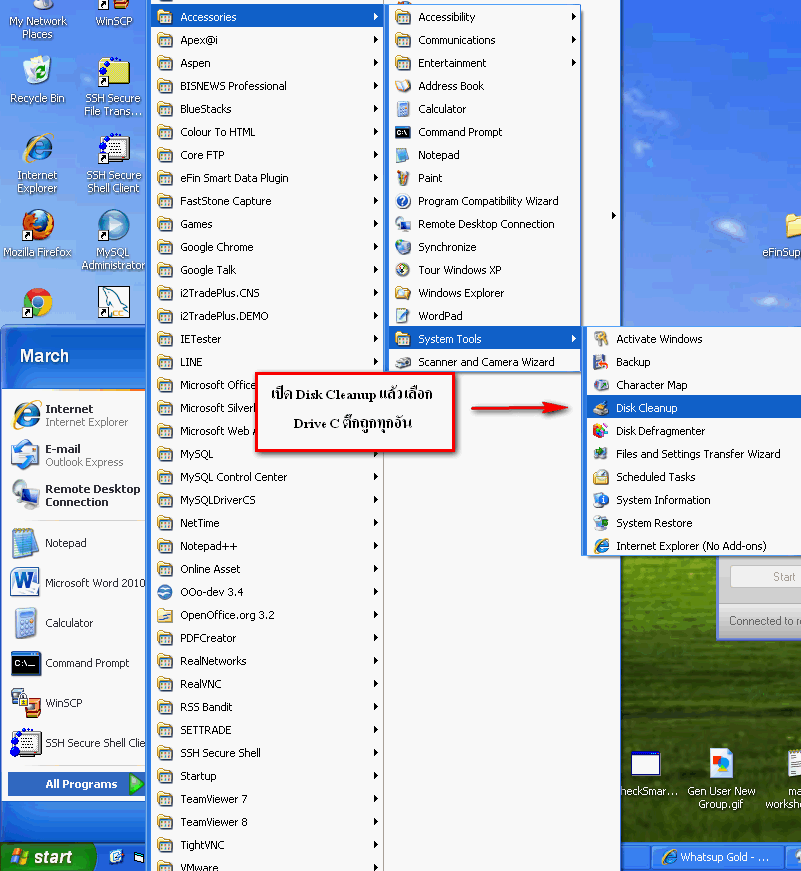801x871 pixels.
Task: Open the Startup program group
Action: (267, 776)
